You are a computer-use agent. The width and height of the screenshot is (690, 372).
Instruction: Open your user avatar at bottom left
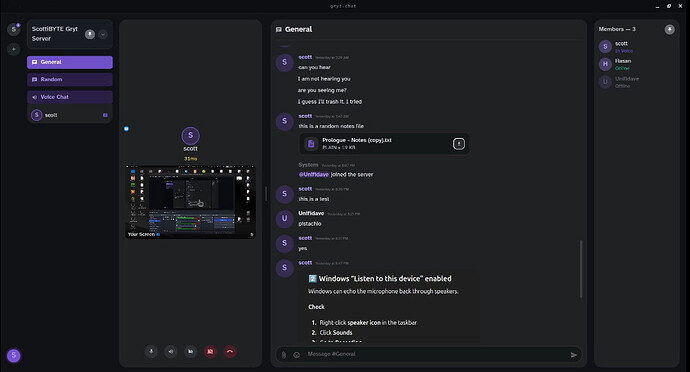click(14, 355)
